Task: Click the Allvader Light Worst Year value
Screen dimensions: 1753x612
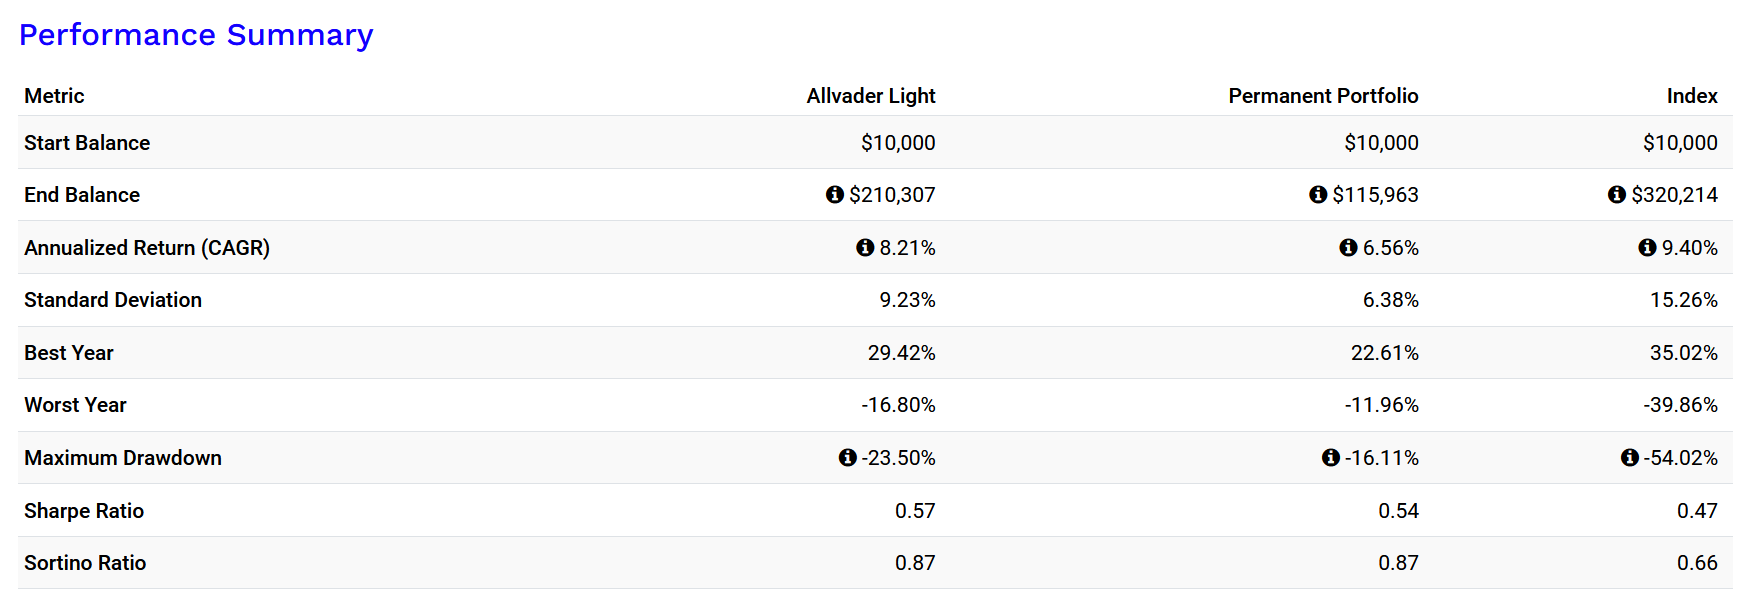Action: coord(898,405)
